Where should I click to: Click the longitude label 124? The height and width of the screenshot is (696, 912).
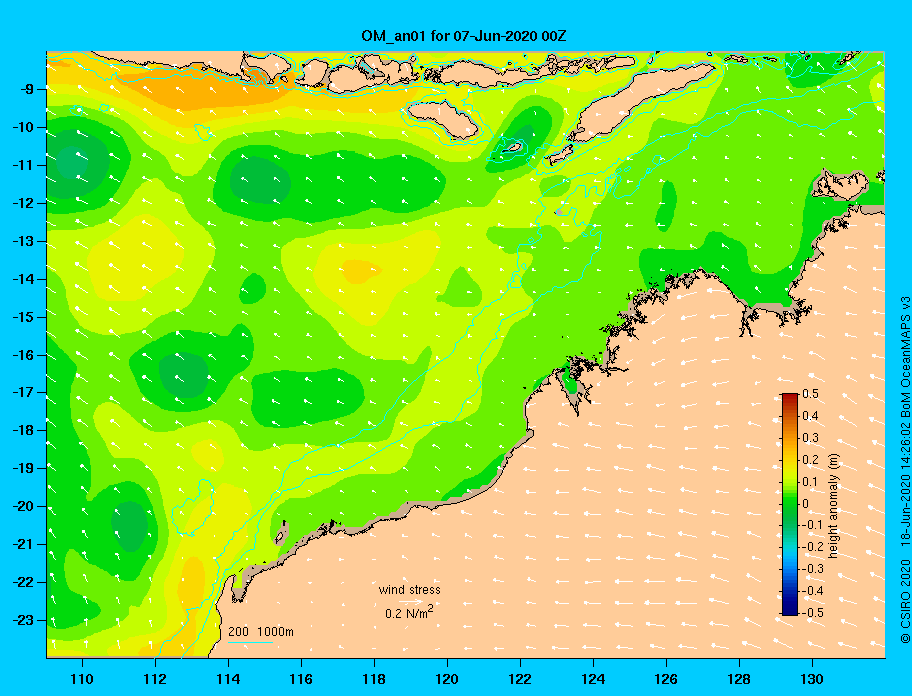click(593, 679)
